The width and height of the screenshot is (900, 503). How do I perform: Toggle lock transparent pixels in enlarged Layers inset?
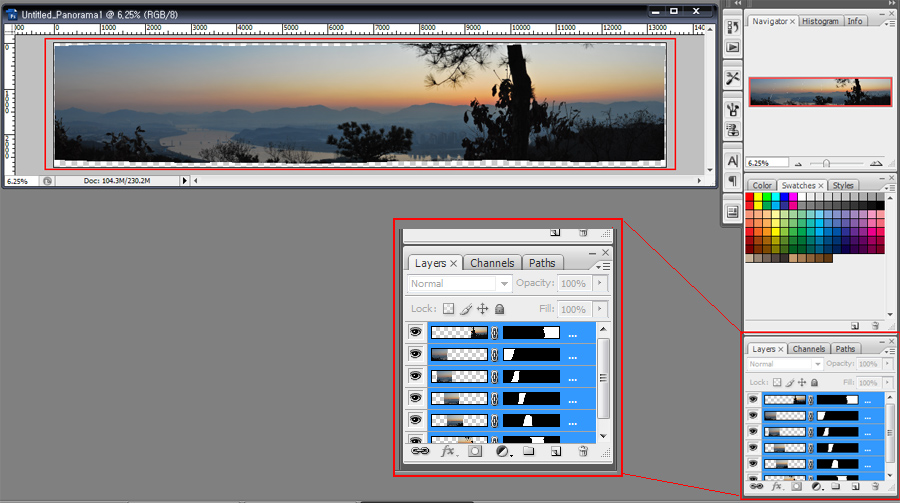[x=449, y=309]
